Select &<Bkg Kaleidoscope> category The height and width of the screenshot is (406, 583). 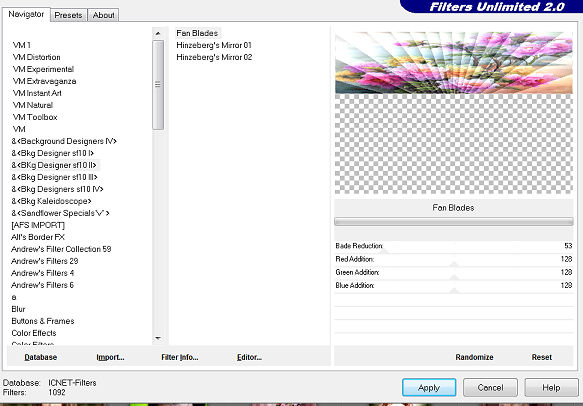[x=51, y=201]
